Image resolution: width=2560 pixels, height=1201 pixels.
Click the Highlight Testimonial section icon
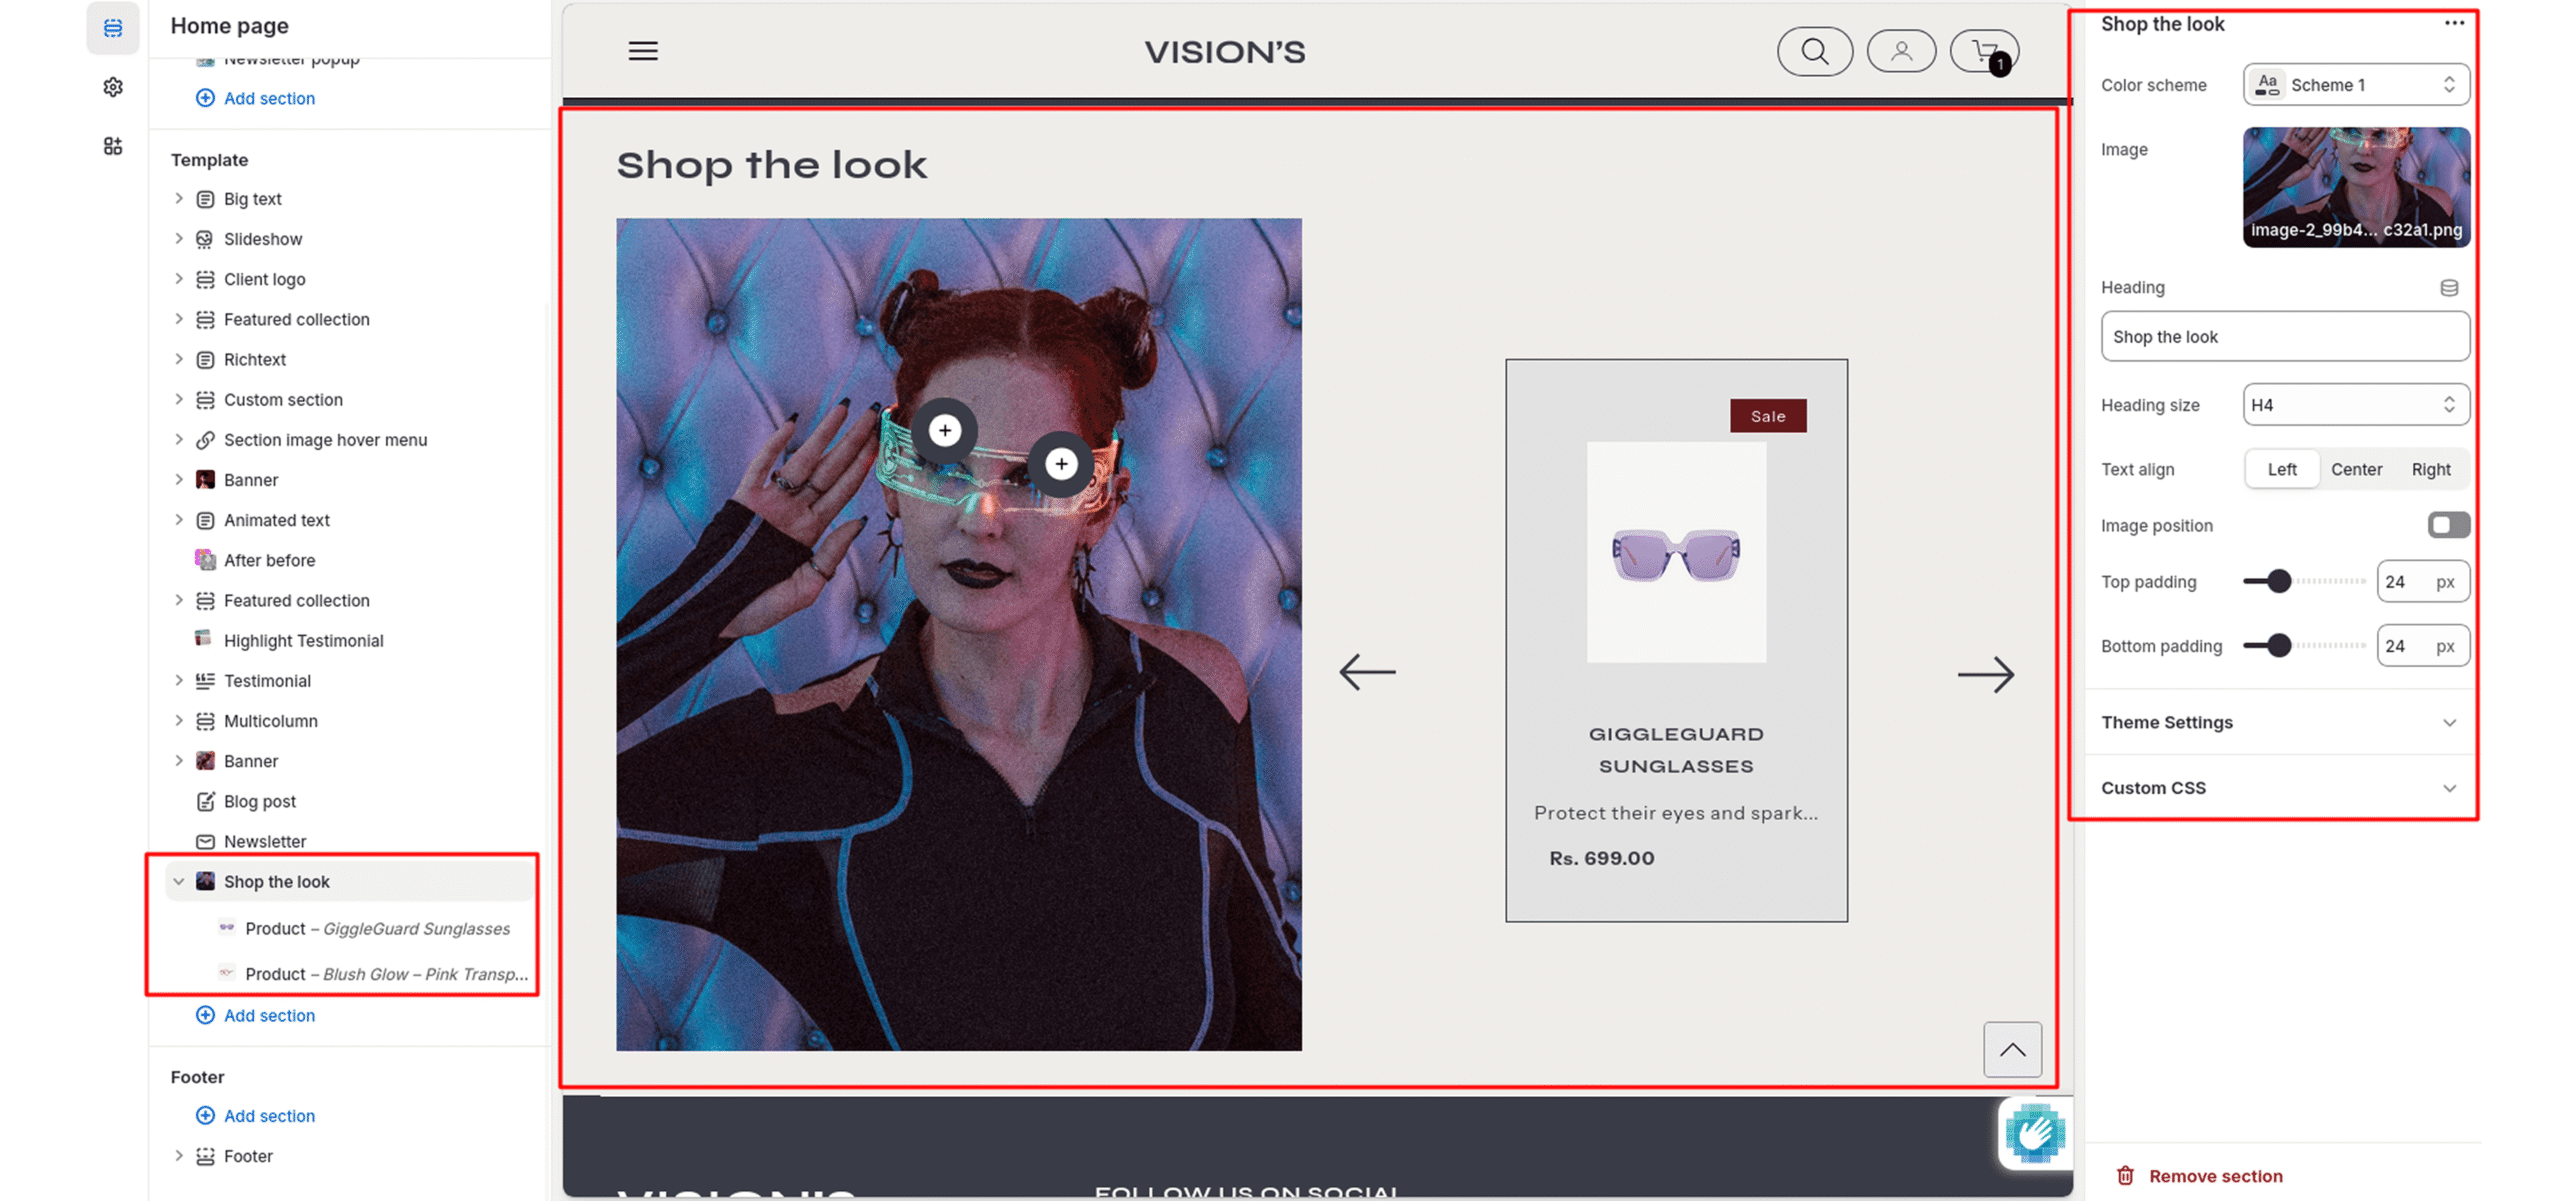pos(203,638)
